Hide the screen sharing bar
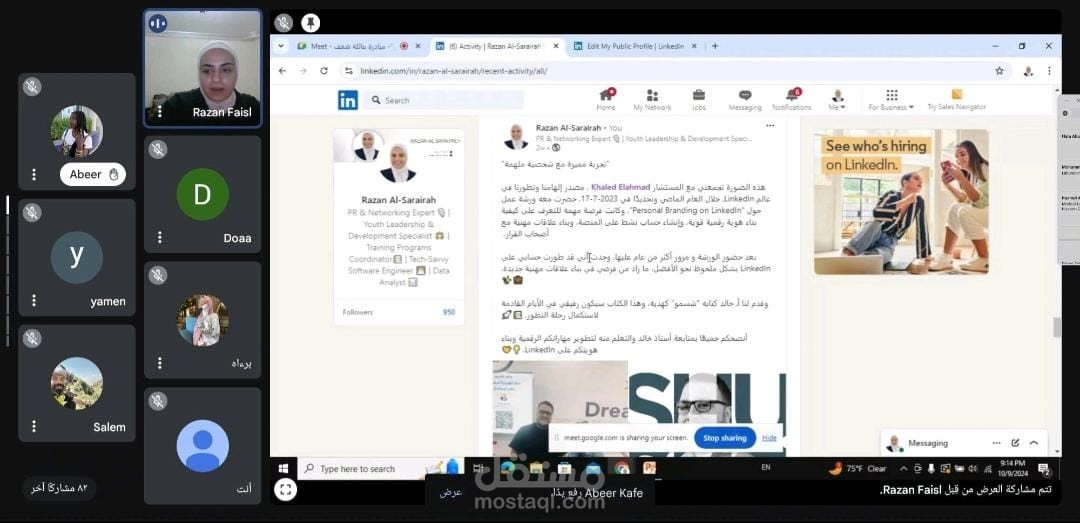1080x523 pixels. tap(769, 438)
